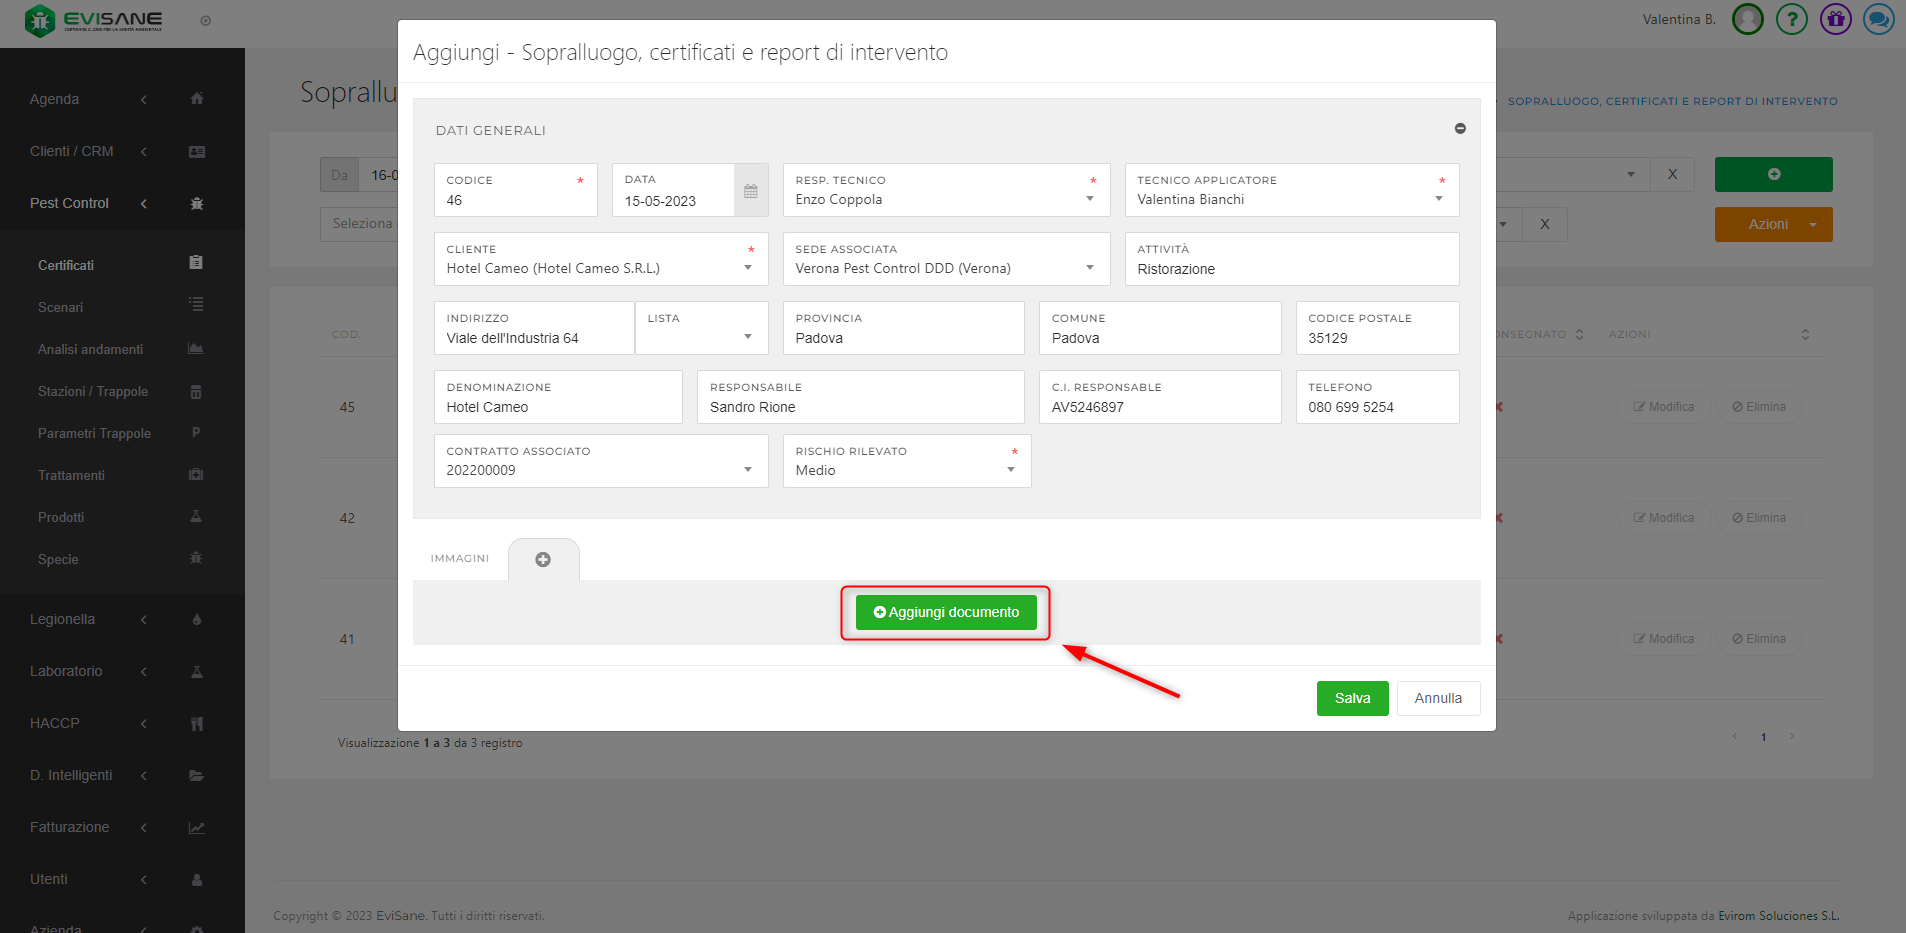Image resolution: width=1906 pixels, height=933 pixels.
Task: Open the Contratto Associato dropdown
Action: pos(747,470)
